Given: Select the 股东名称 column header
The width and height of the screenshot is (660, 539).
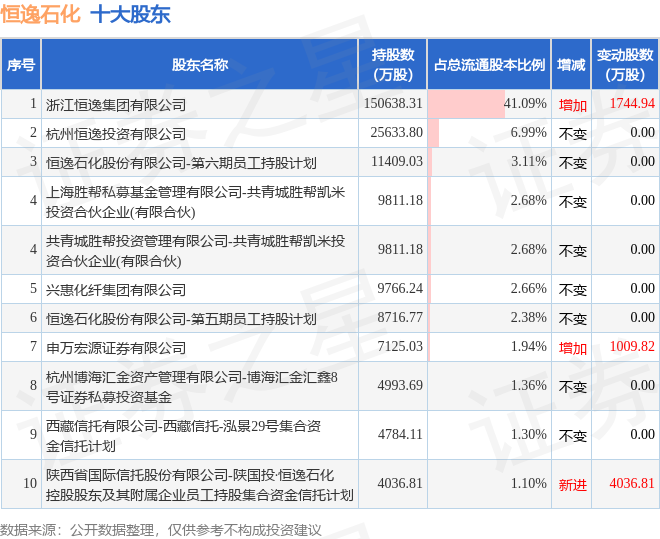Looking at the screenshot, I should tap(200, 64).
